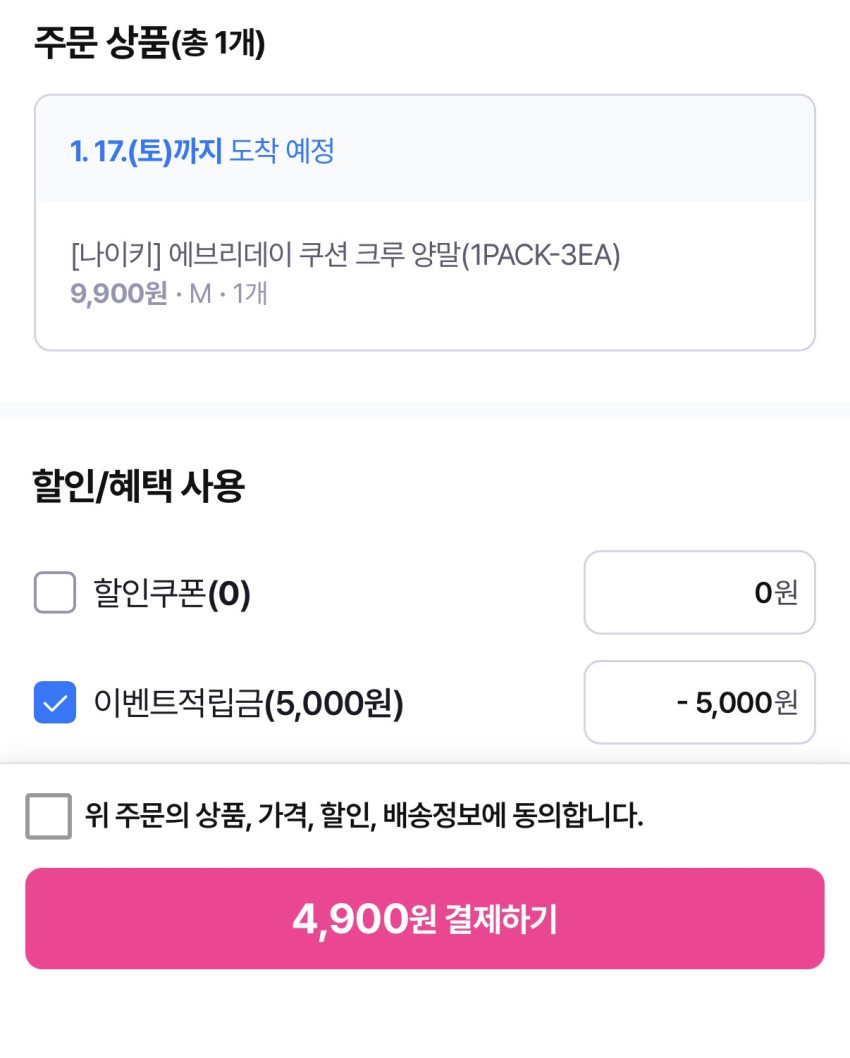Tap the 할인쿠폰(0) label

point(172,594)
